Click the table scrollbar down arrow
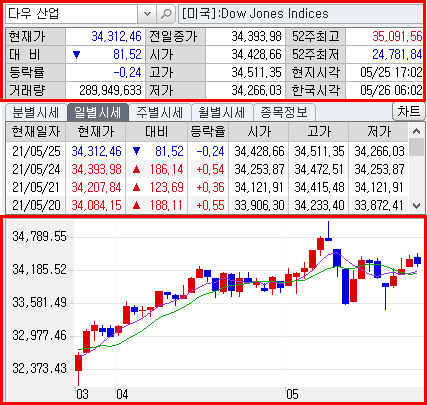The width and height of the screenshot is (427, 405). (x=416, y=205)
